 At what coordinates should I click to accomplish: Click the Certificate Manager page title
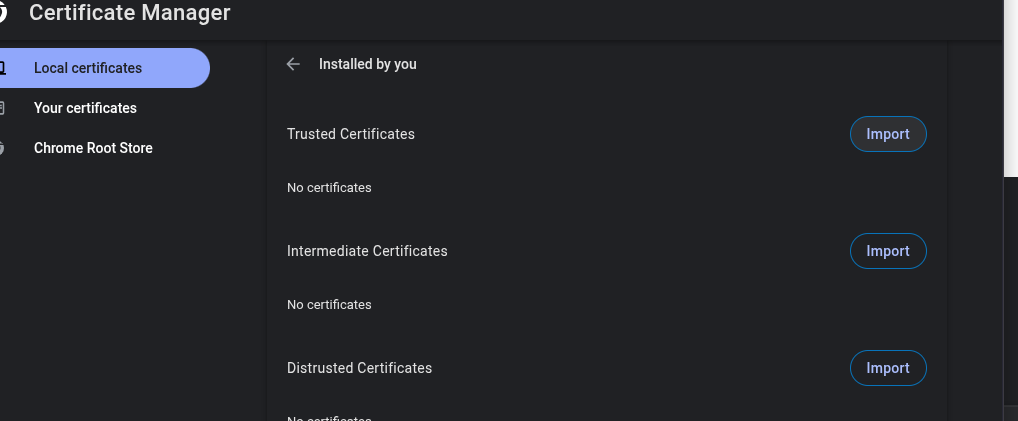coord(130,13)
